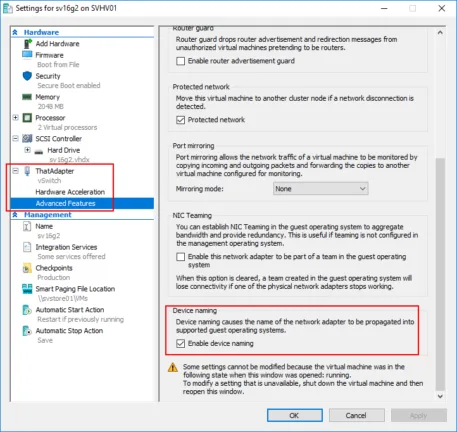Screen dimensions: 457x432
Task: Click the Management section header
Action: point(48,215)
